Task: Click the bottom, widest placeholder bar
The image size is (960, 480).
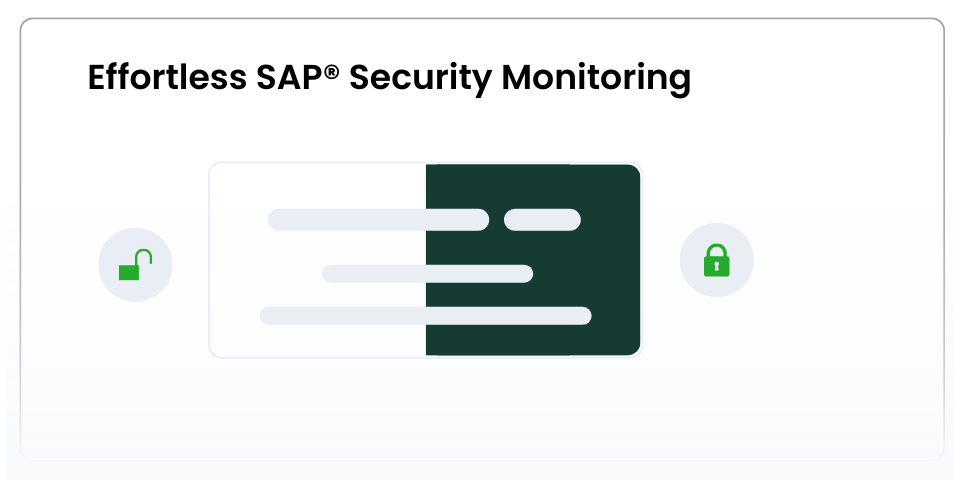Action: (x=425, y=316)
